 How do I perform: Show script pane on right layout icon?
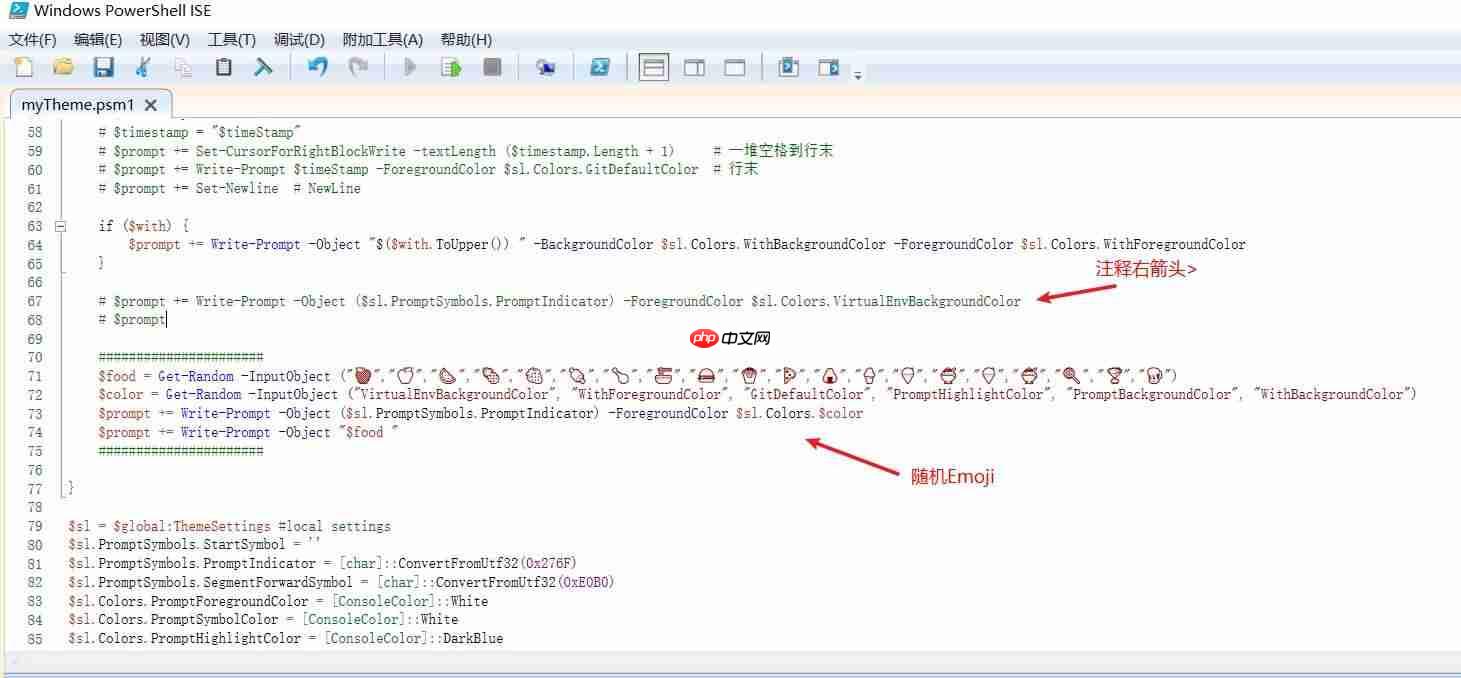click(694, 67)
